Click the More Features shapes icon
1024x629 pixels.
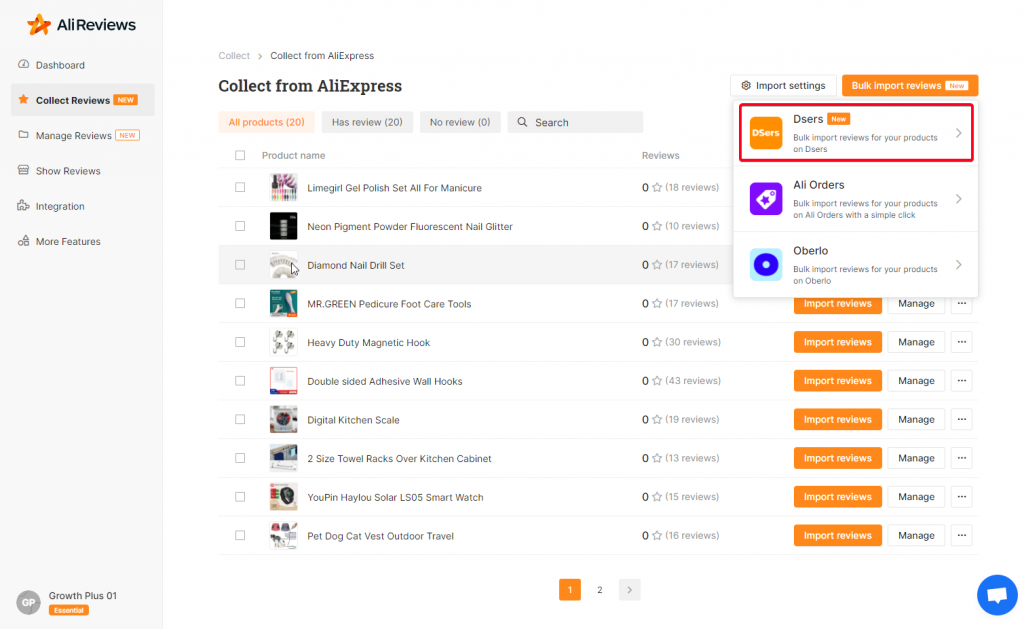coord(24,240)
